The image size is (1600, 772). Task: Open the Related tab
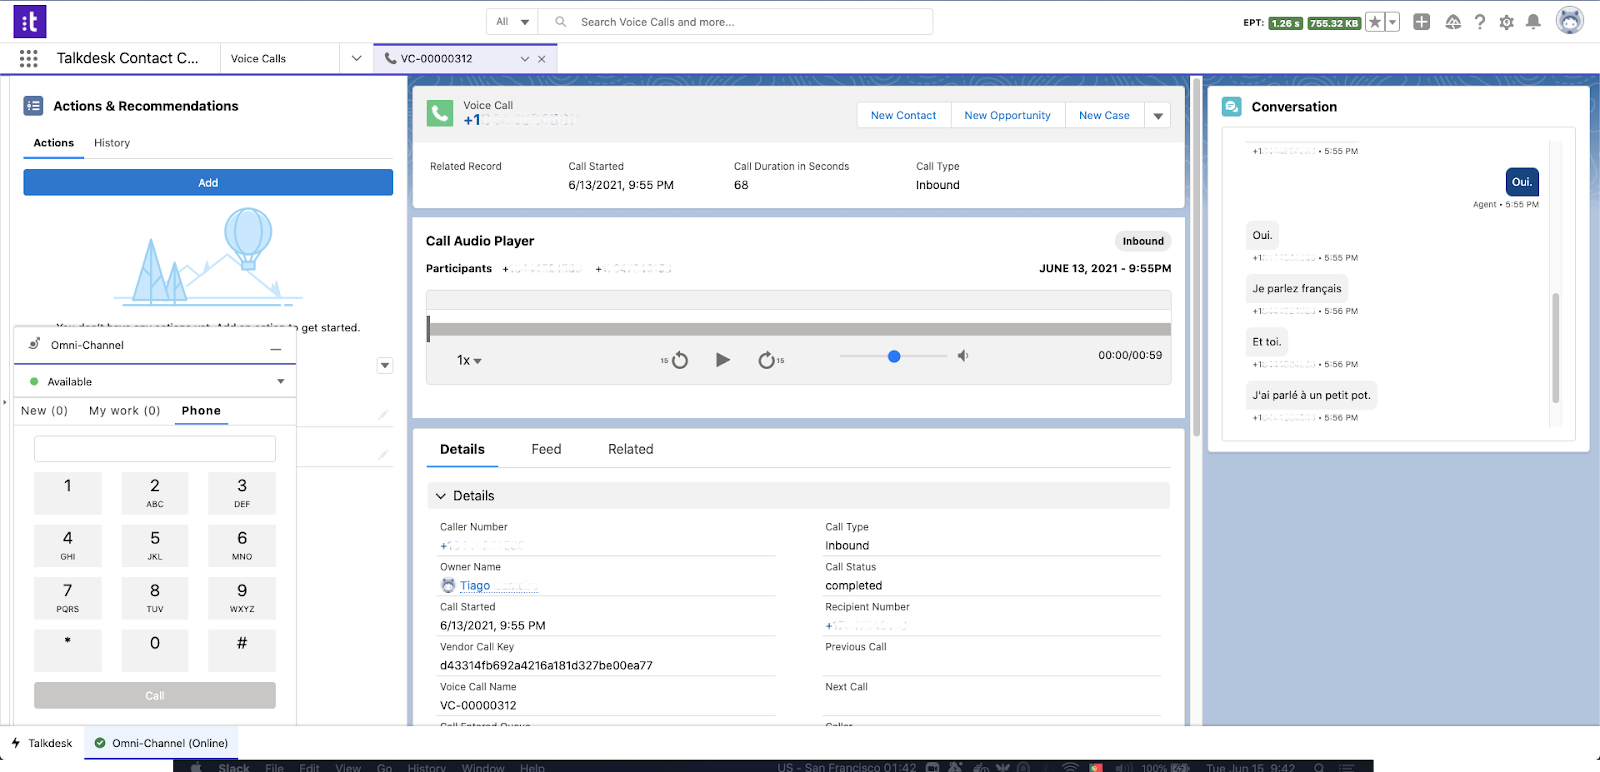pos(630,450)
